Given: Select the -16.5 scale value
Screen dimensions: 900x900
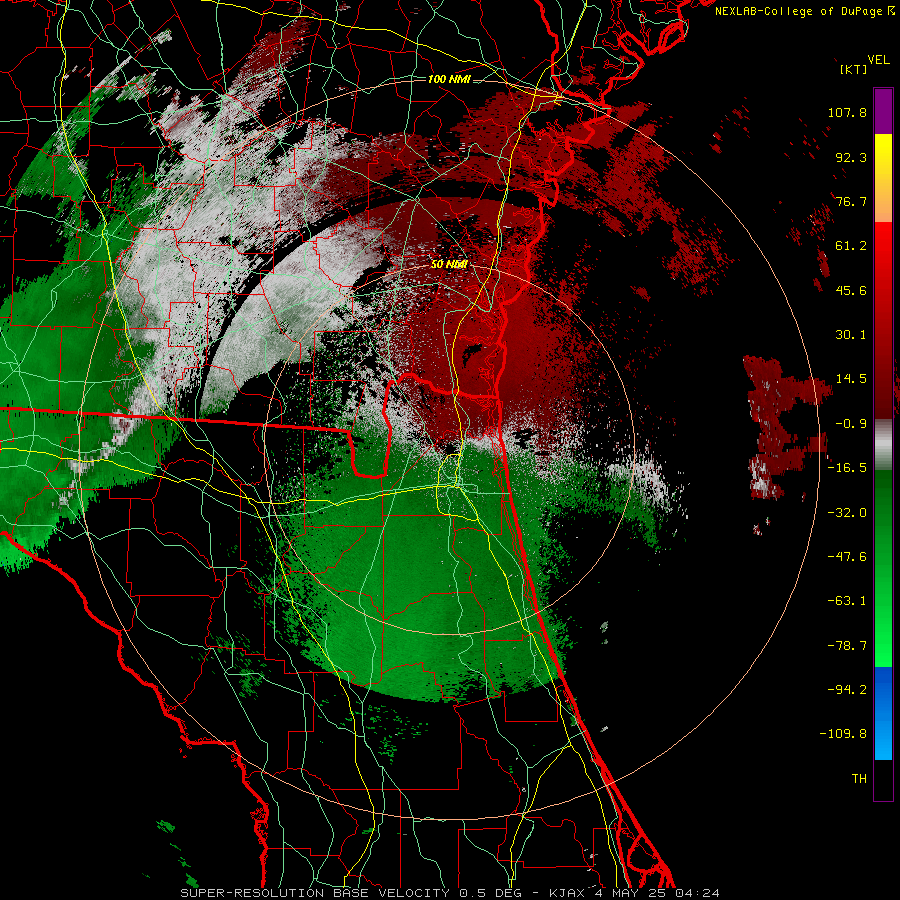Looking at the screenshot, I should (x=847, y=468).
